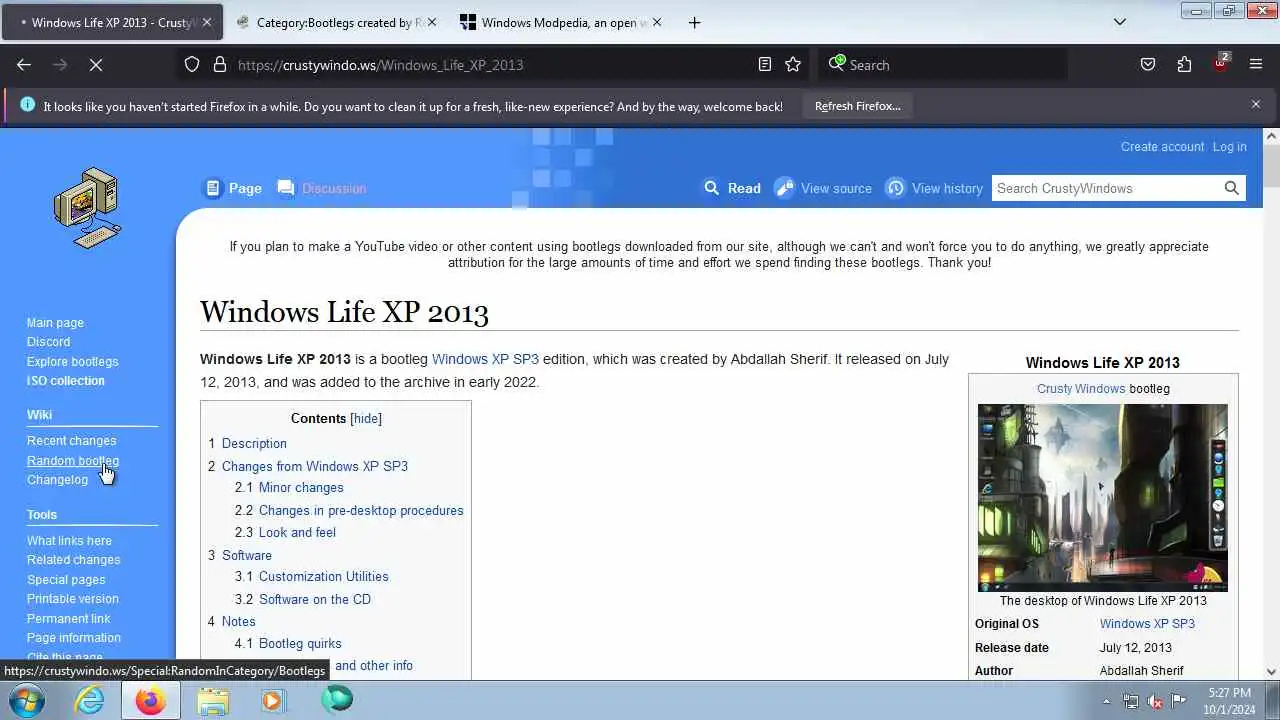The image size is (1280, 720).
Task: Bookmark this page with the star icon
Action: point(793,65)
